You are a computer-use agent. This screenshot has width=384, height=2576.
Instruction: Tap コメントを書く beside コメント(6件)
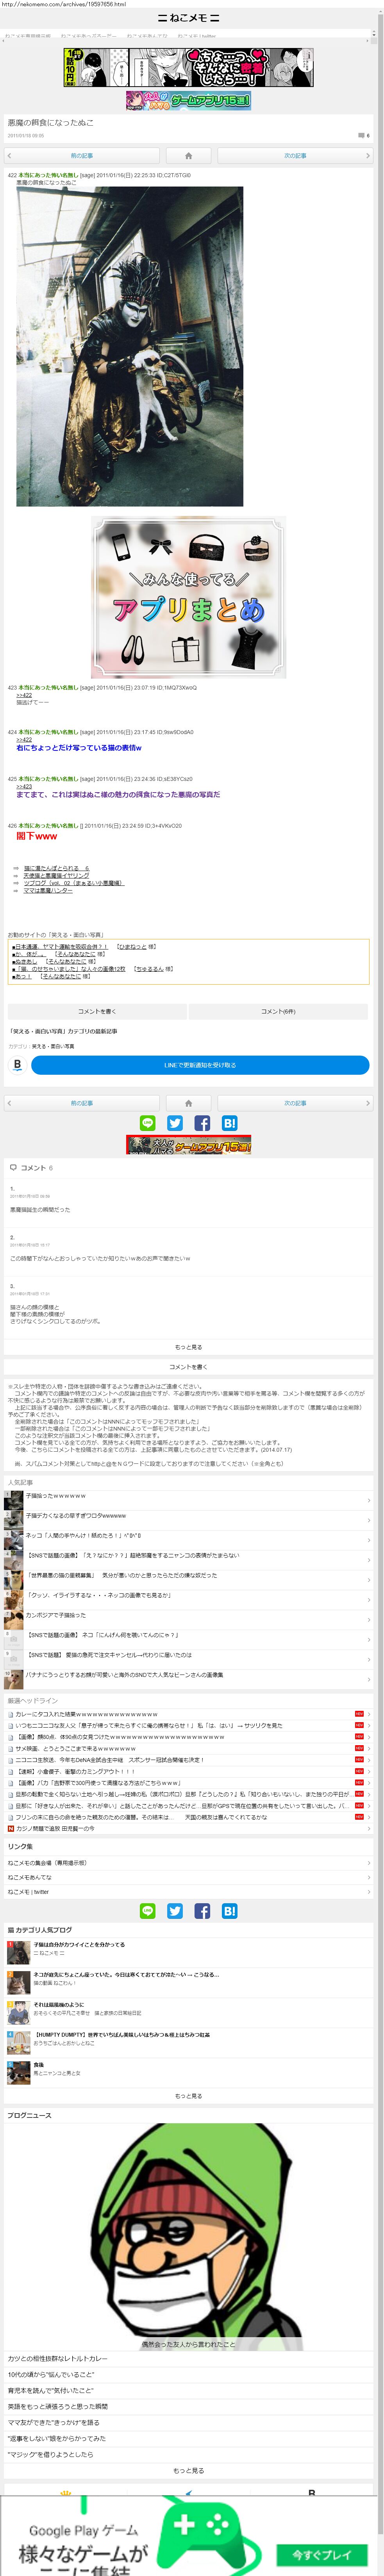(x=97, y=1011)
